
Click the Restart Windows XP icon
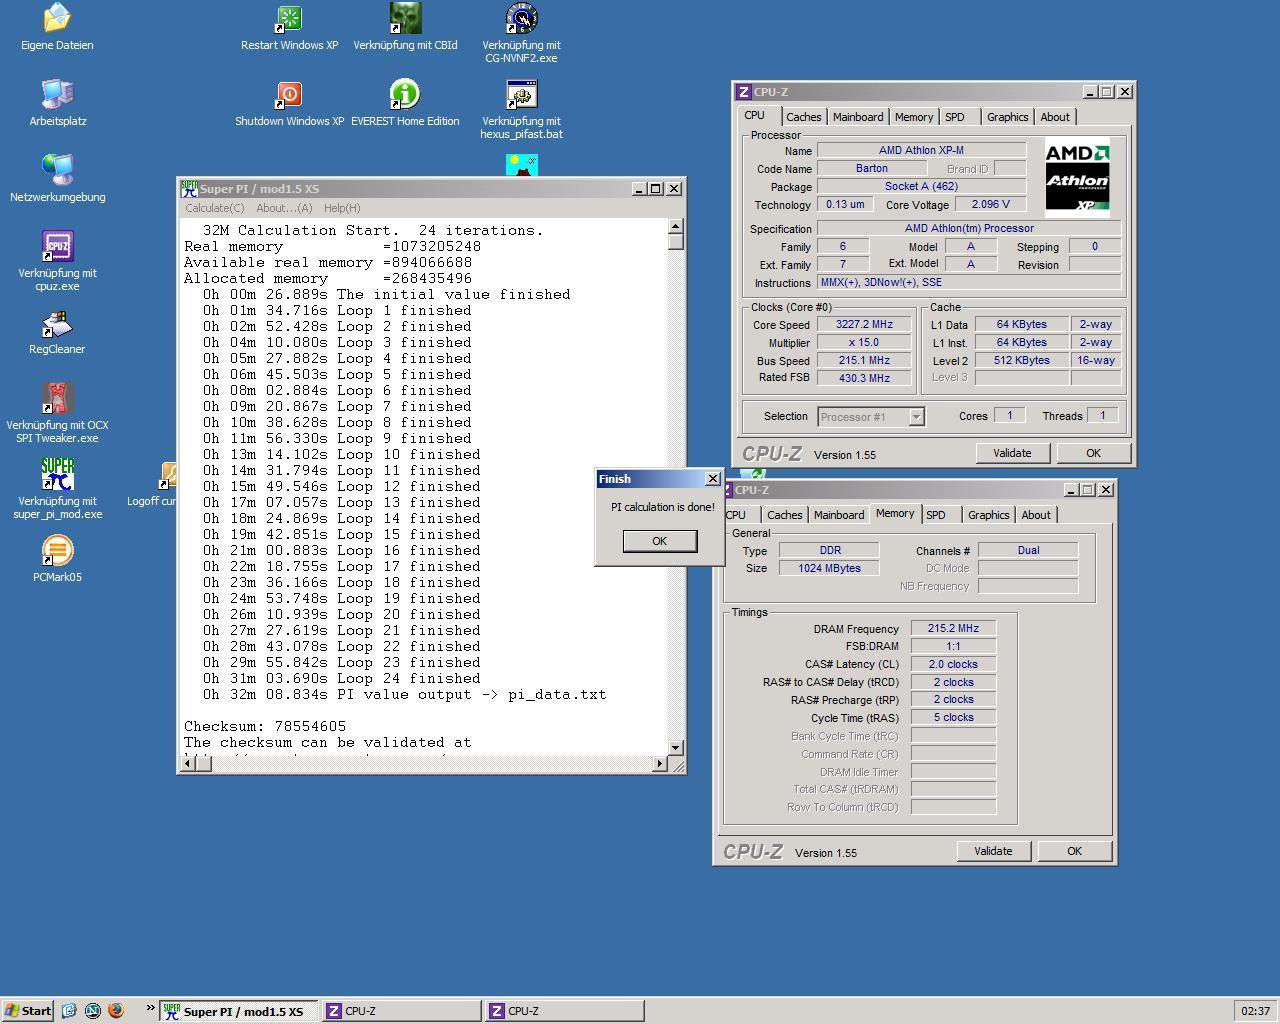point(289,18)
